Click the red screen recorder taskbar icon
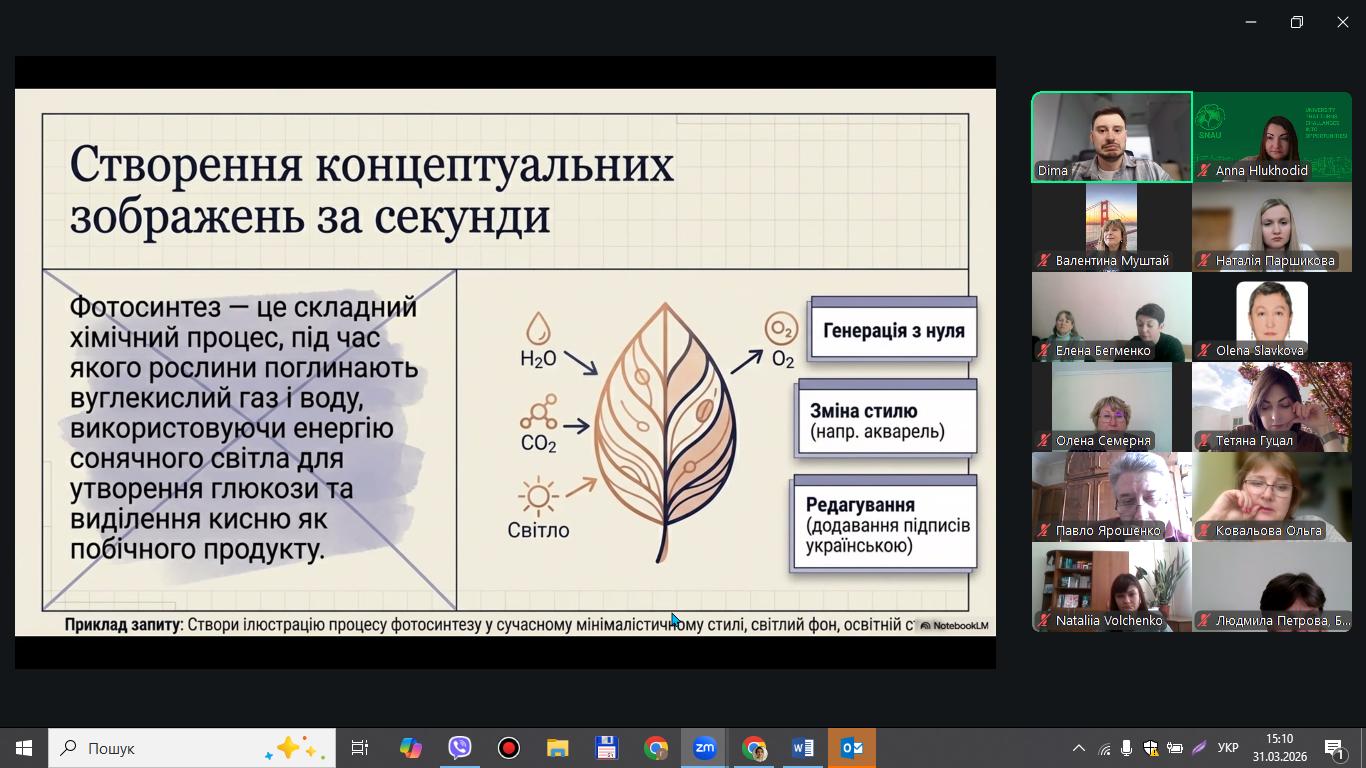The height and width of the screenshot is (768, 1366). 509,748
